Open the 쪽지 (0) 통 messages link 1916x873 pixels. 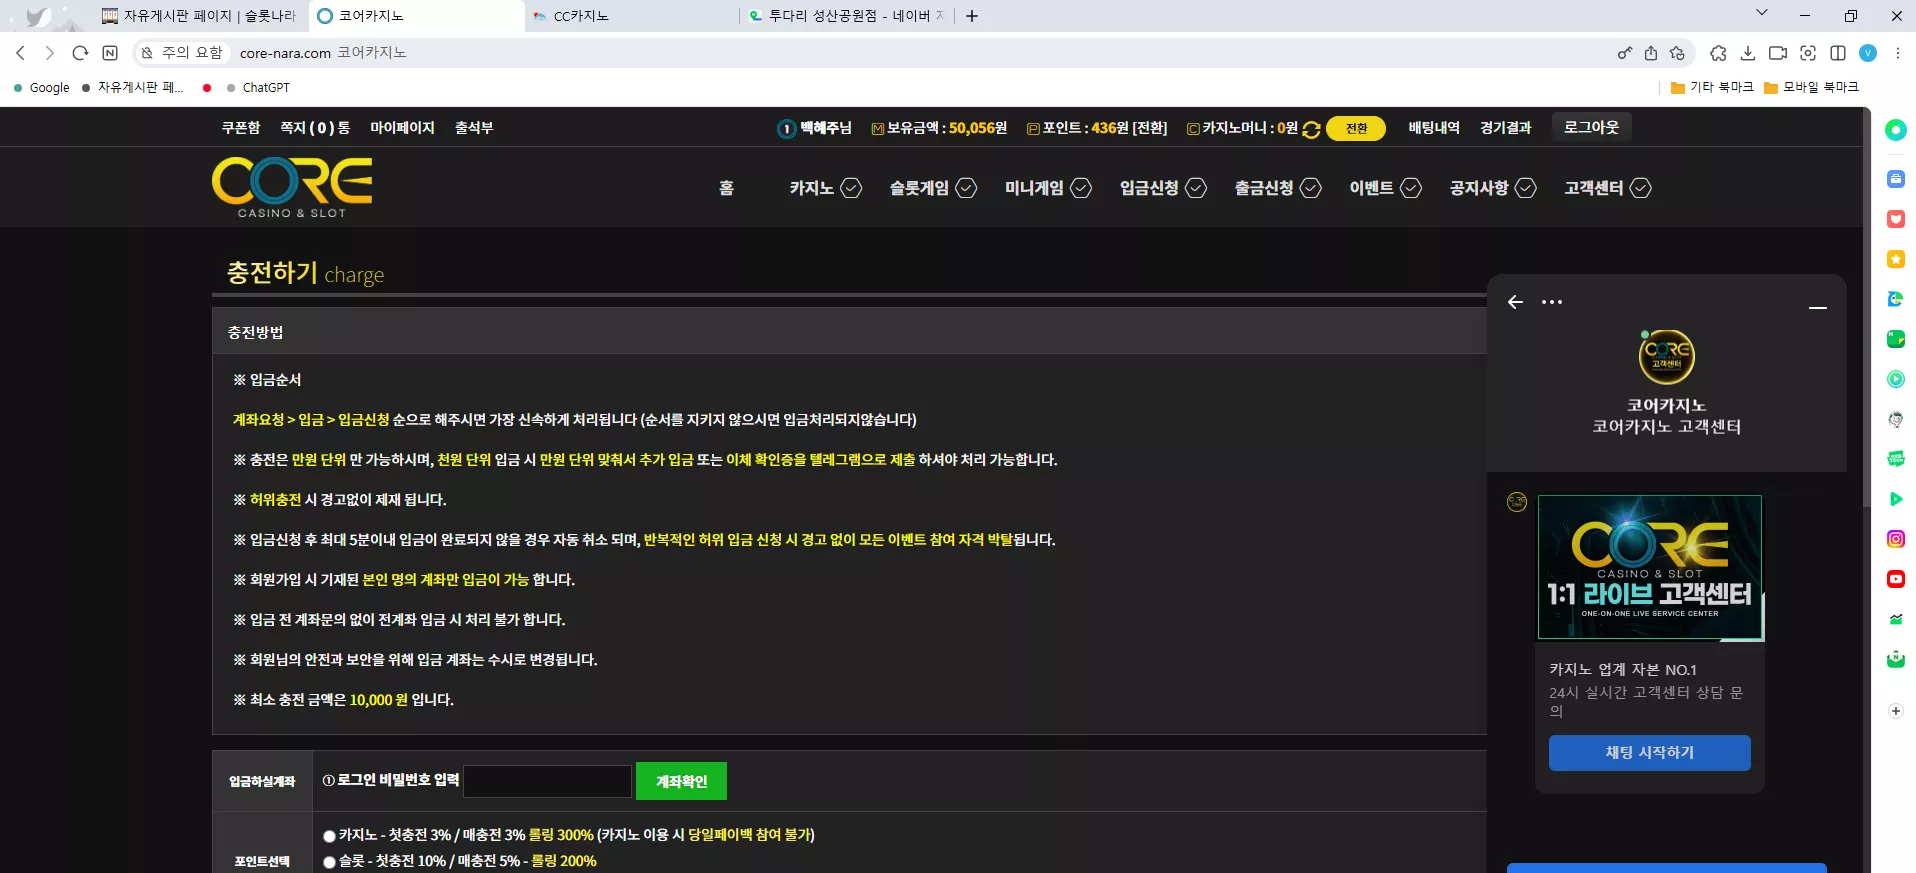pos(315,128)
